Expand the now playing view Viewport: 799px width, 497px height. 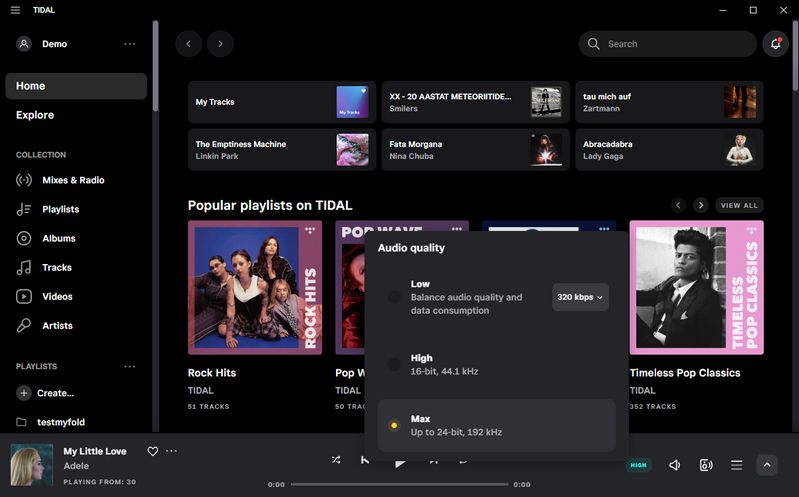(x=767, y=465)
